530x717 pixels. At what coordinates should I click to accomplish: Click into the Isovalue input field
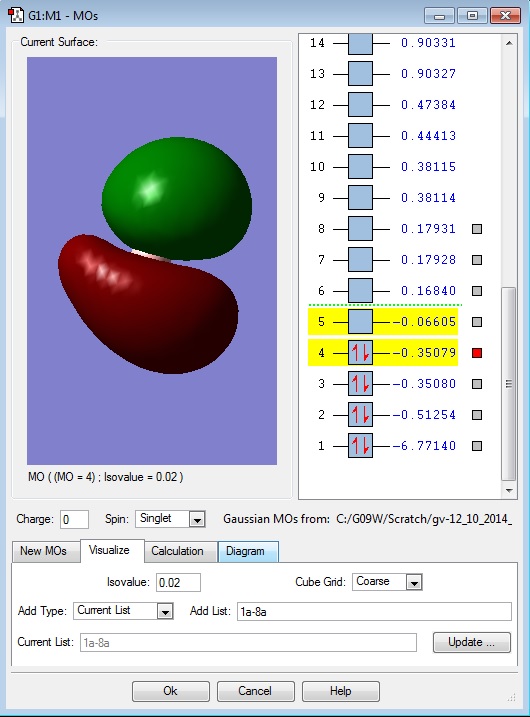point(178,583)
